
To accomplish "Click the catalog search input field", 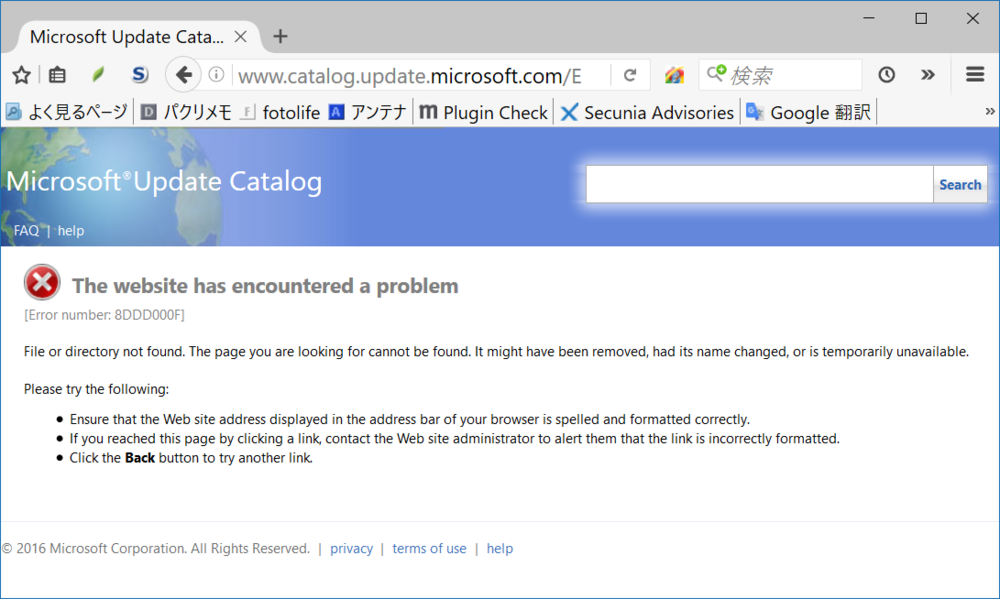I will pos(760,184).
